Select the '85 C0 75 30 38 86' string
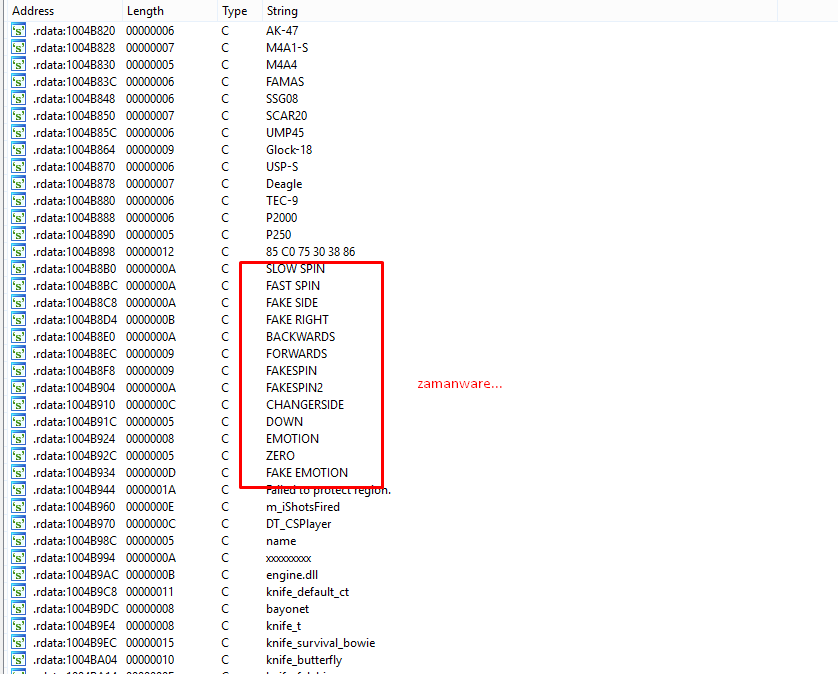 point(311,252)
